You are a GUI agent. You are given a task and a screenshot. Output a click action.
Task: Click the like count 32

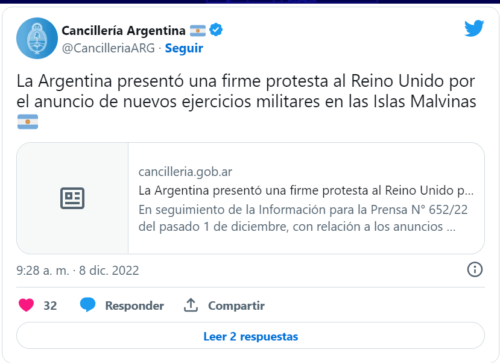pos(50,306)
